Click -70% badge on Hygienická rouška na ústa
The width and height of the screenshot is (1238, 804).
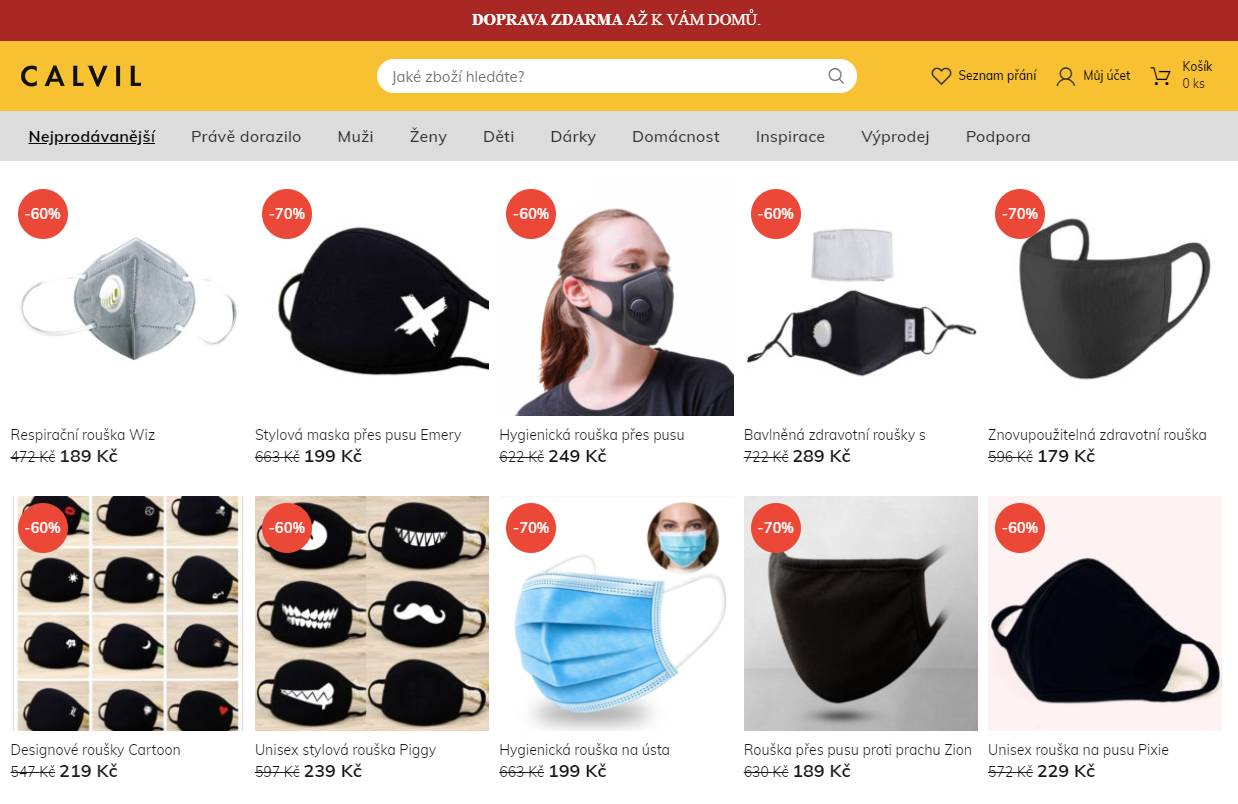531,528
